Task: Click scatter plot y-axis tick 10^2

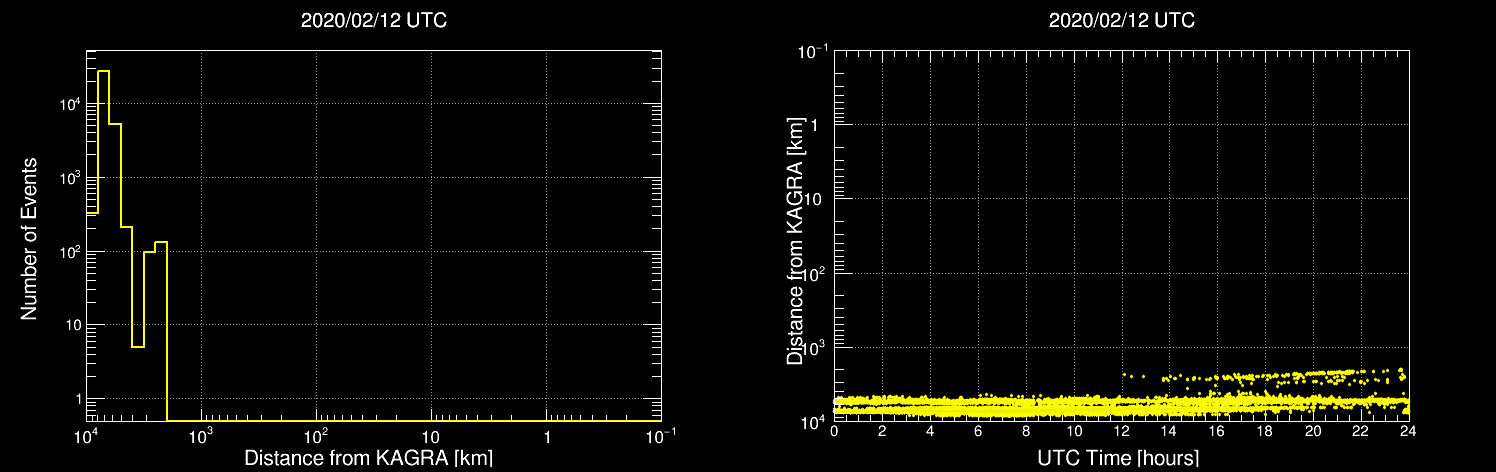Action: (815, 271)
